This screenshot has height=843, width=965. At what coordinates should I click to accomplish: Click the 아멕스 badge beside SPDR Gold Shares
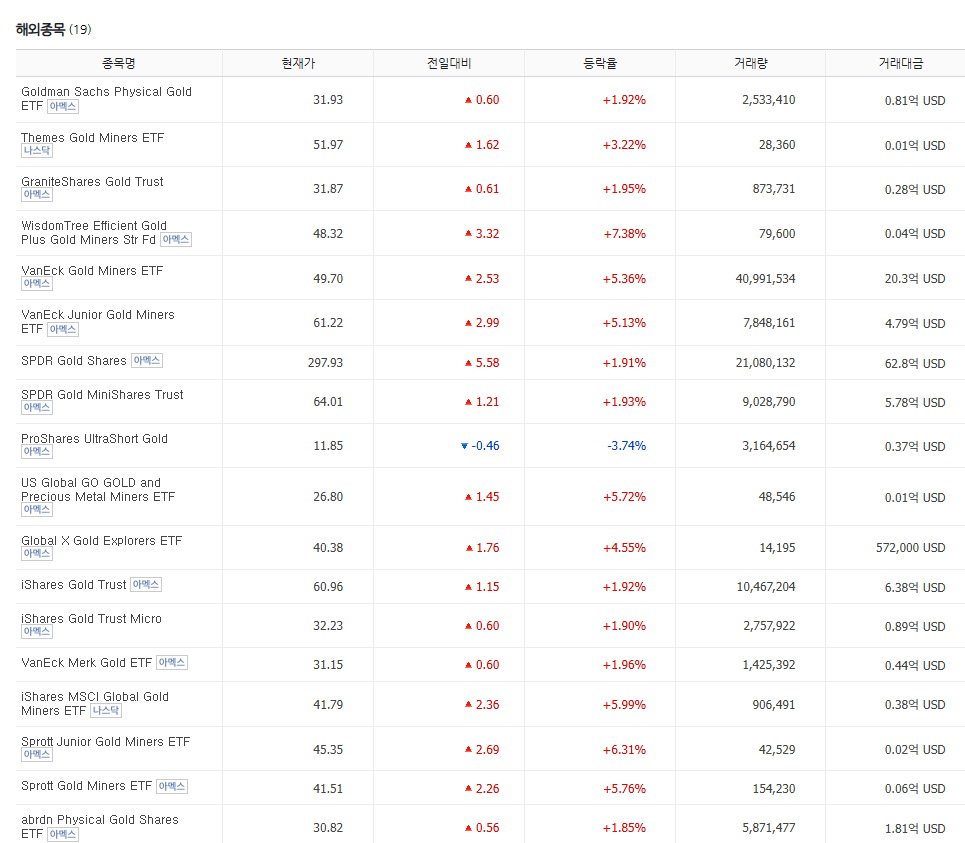(x=147, y=361)
